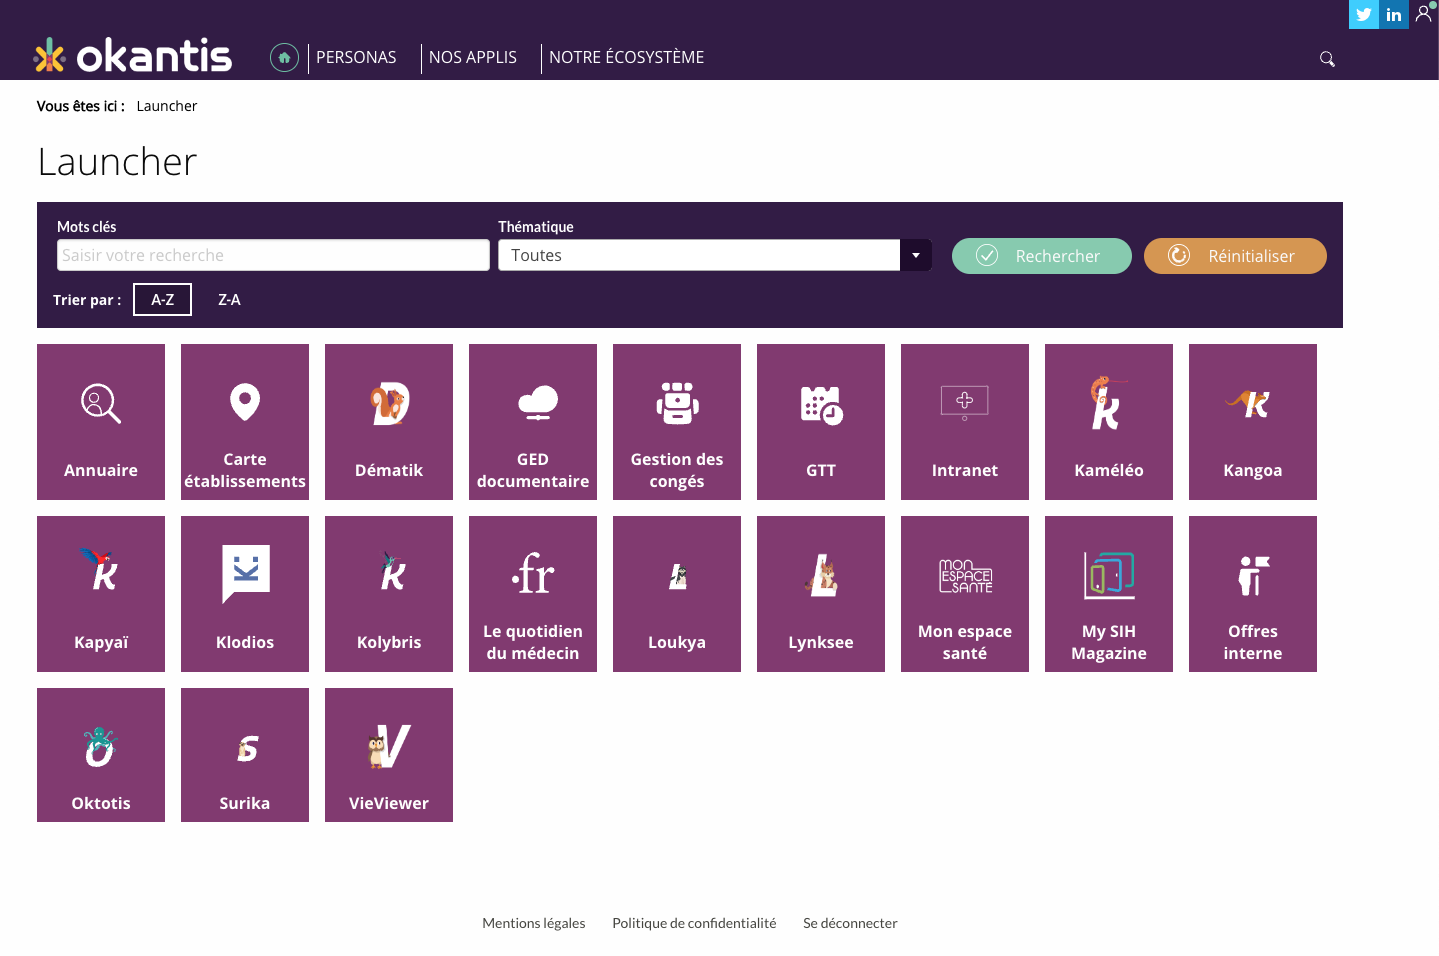Open the user account icon
This screenshot has height=956, width=1439.
point(1424,14)
